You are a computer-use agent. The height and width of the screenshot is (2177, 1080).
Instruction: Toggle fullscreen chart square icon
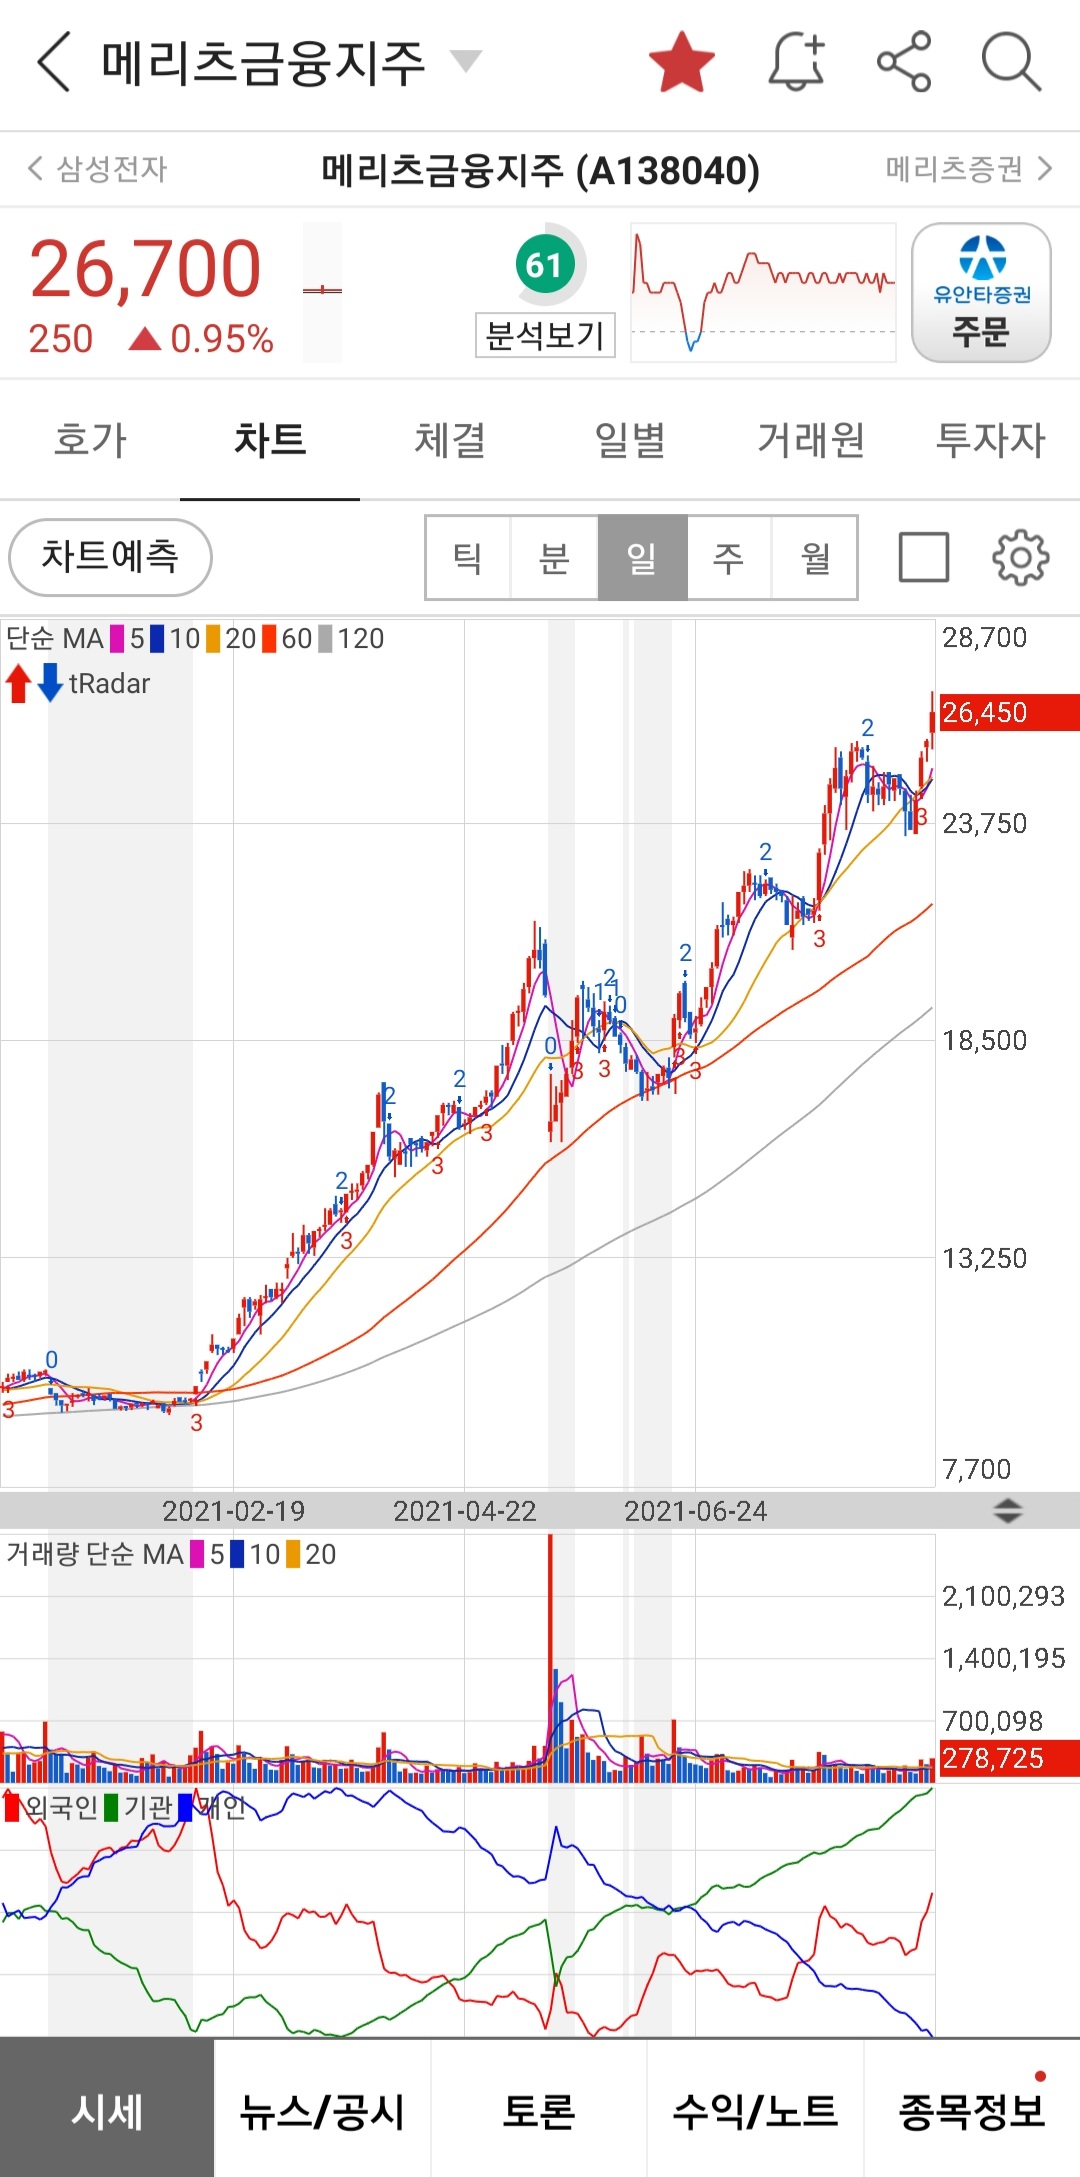(x=924, y=558)
